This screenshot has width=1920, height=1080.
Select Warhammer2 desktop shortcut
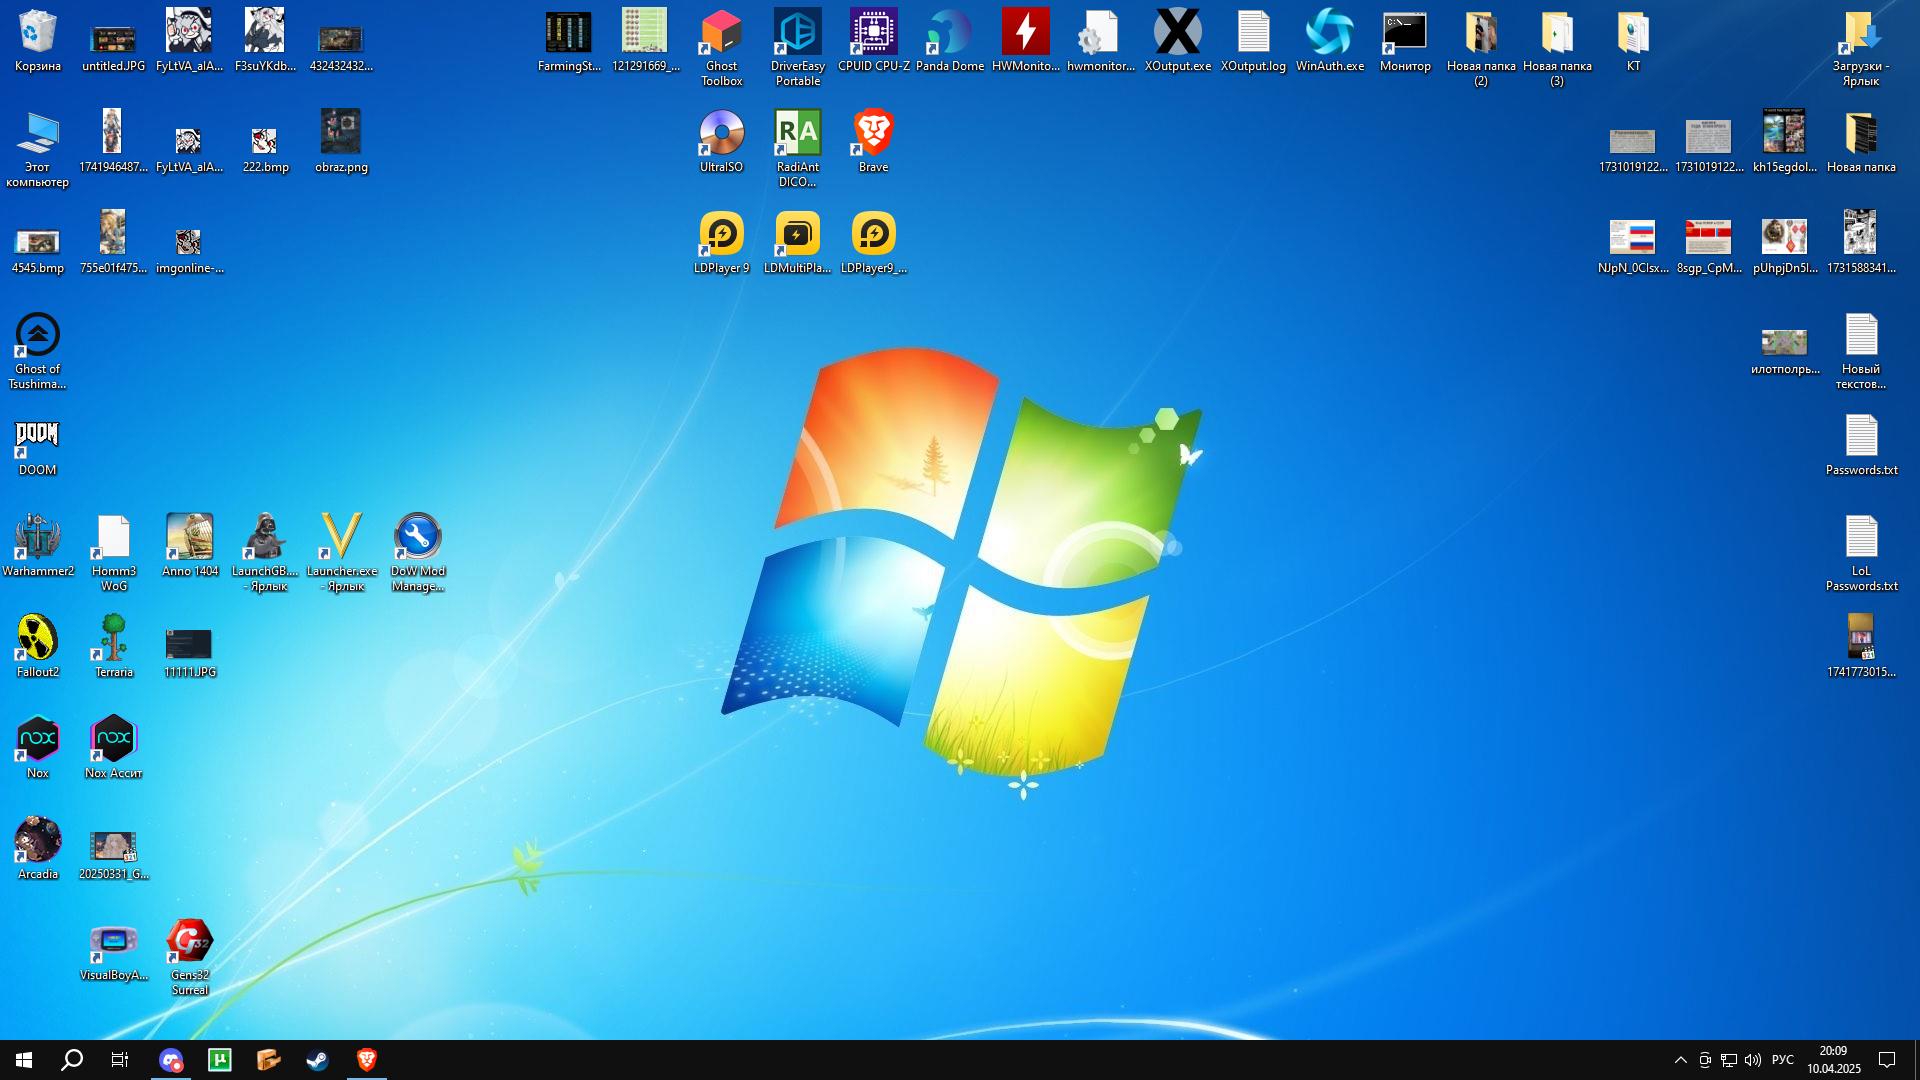pyautogui.click(x=37, y=546)
